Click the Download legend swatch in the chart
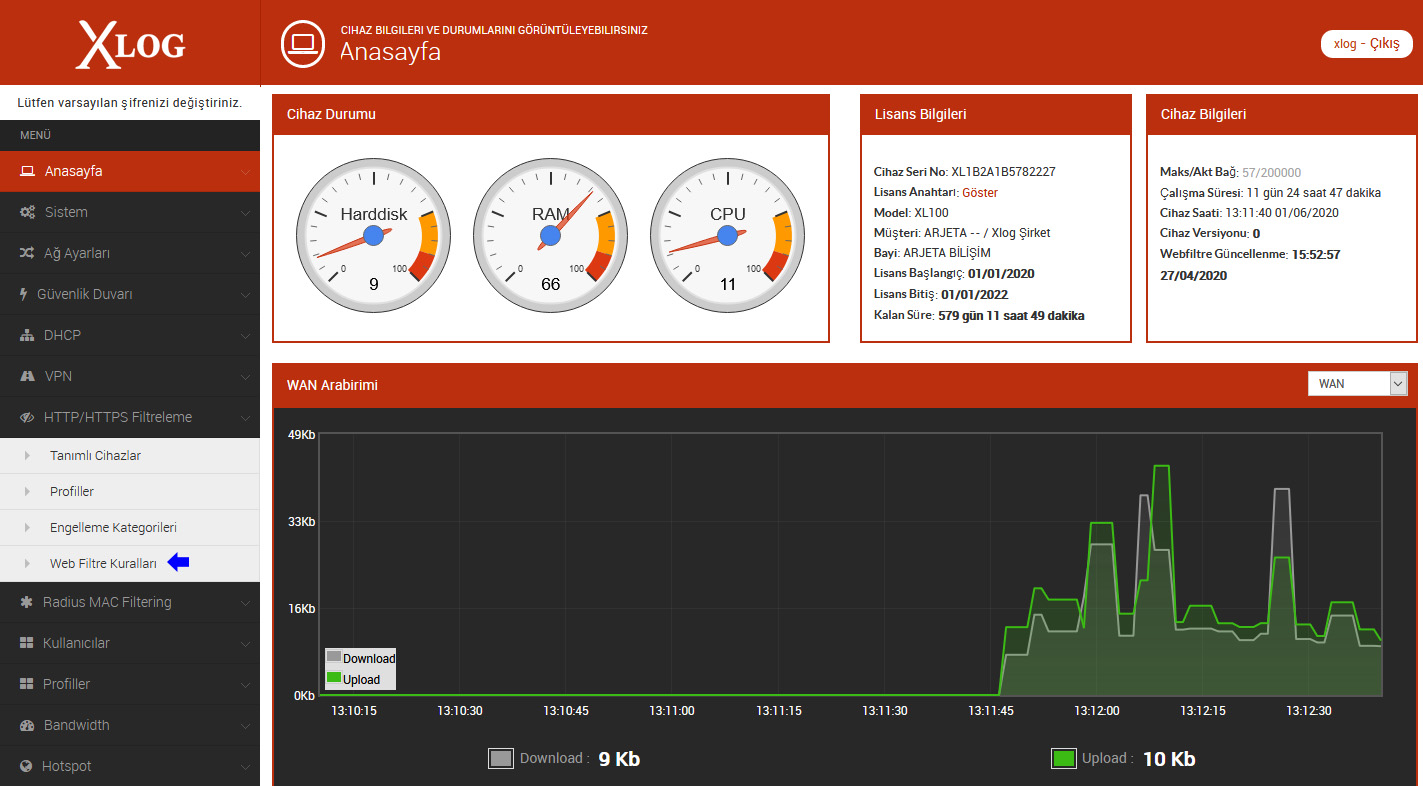 (334, 657)
